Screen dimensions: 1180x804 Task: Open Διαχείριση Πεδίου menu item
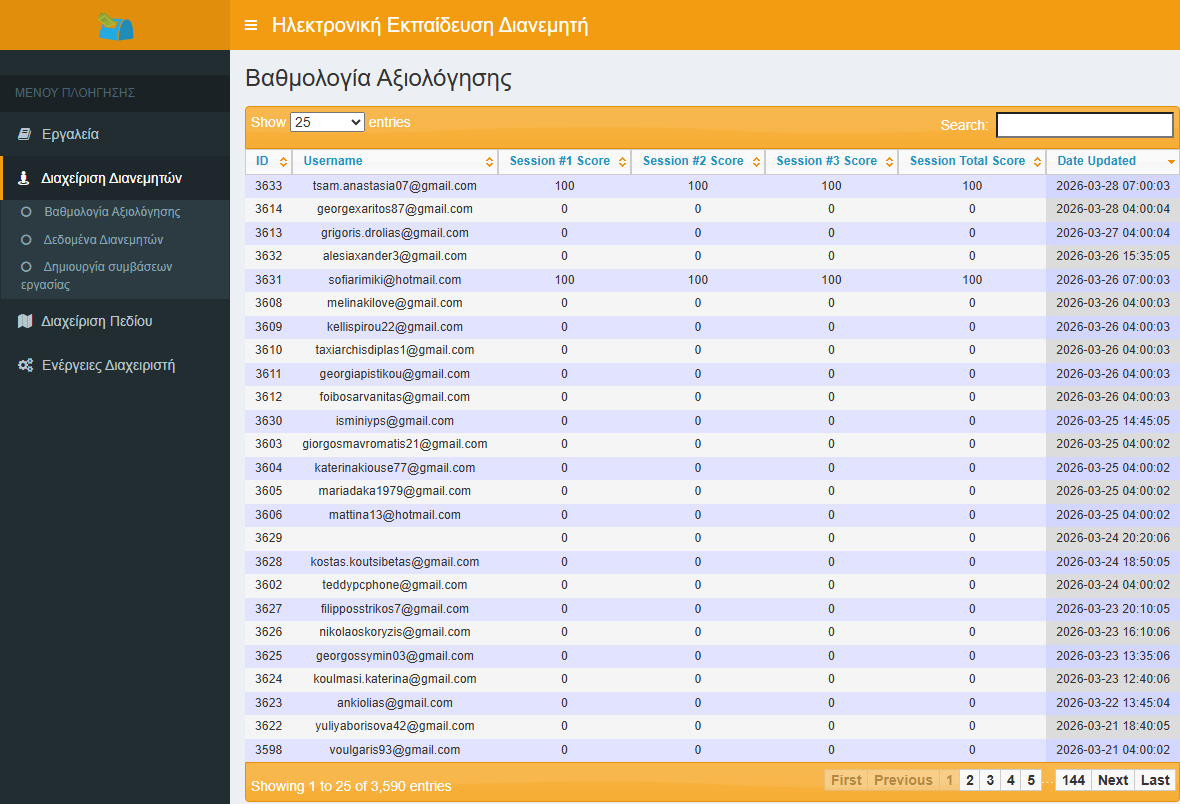coord(96,321)
